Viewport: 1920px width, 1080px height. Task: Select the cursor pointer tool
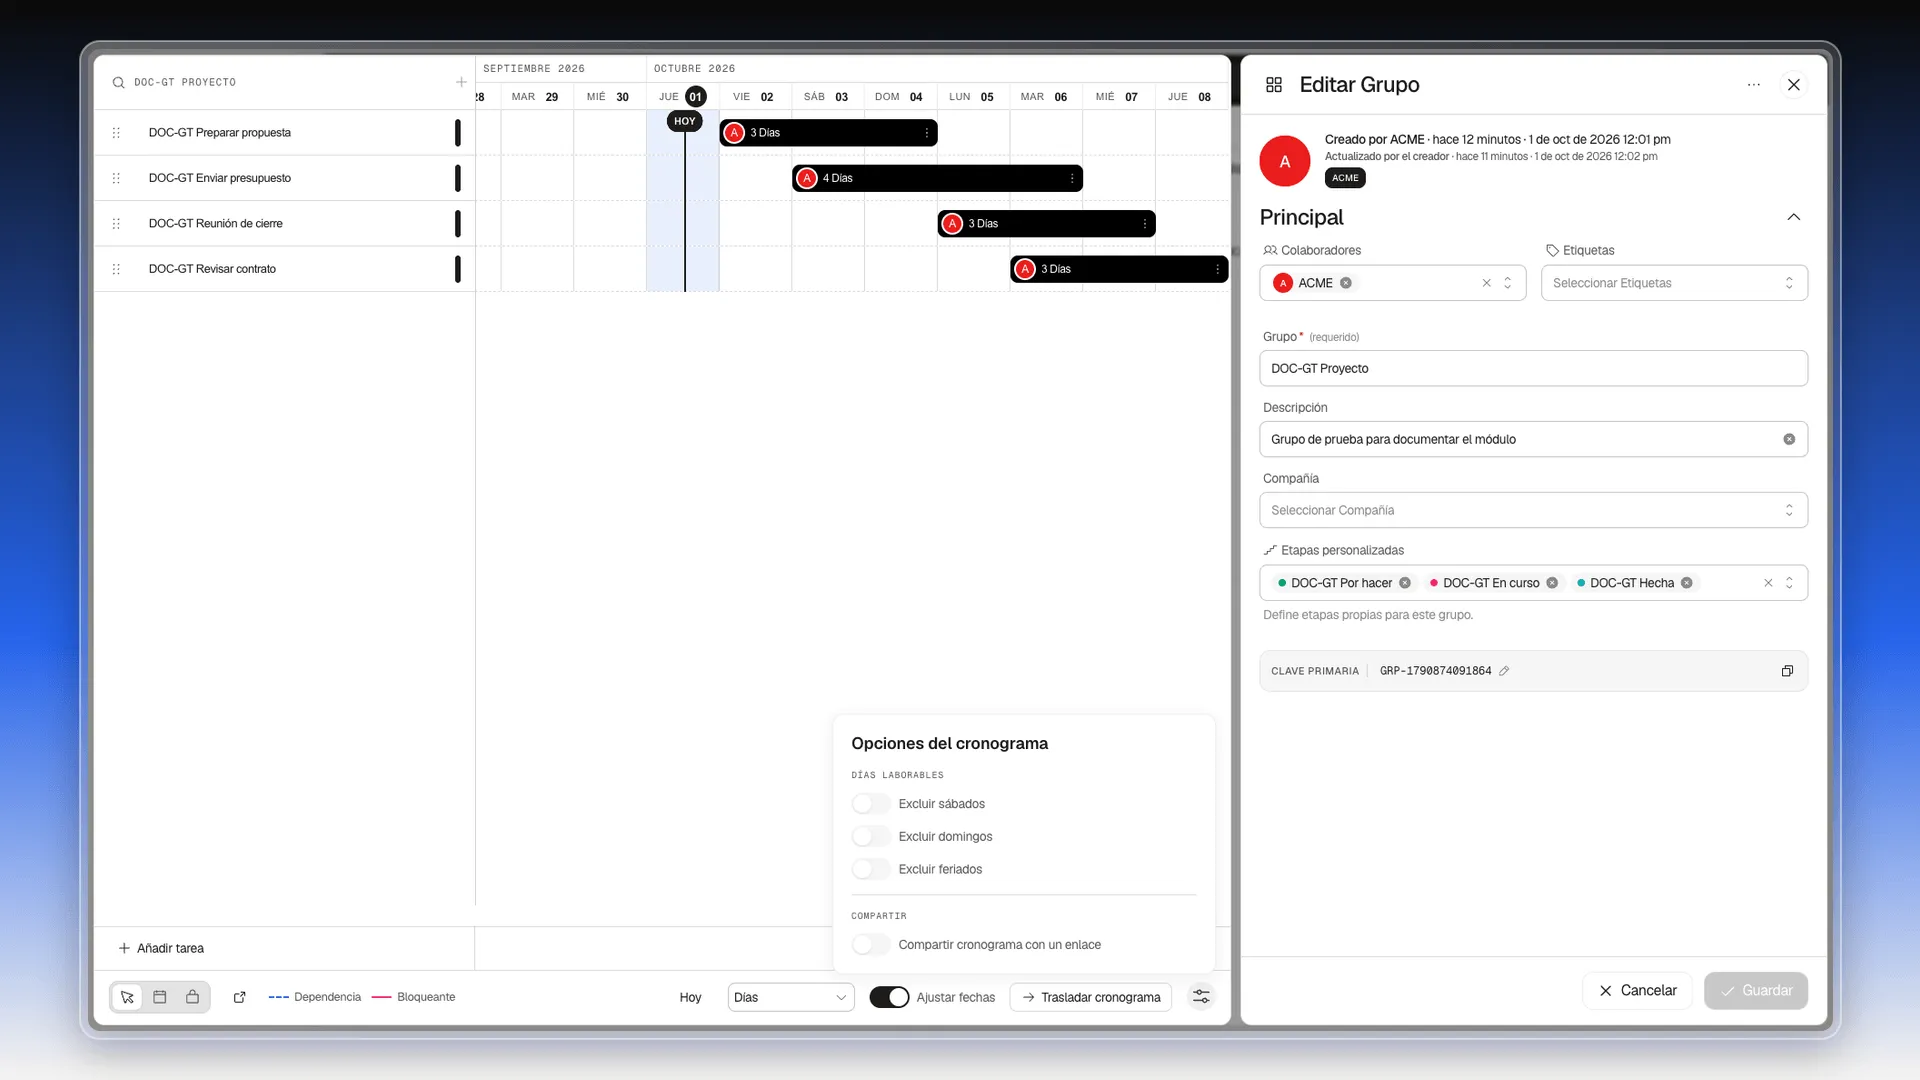pyautogui.click(x=127, y=997)
